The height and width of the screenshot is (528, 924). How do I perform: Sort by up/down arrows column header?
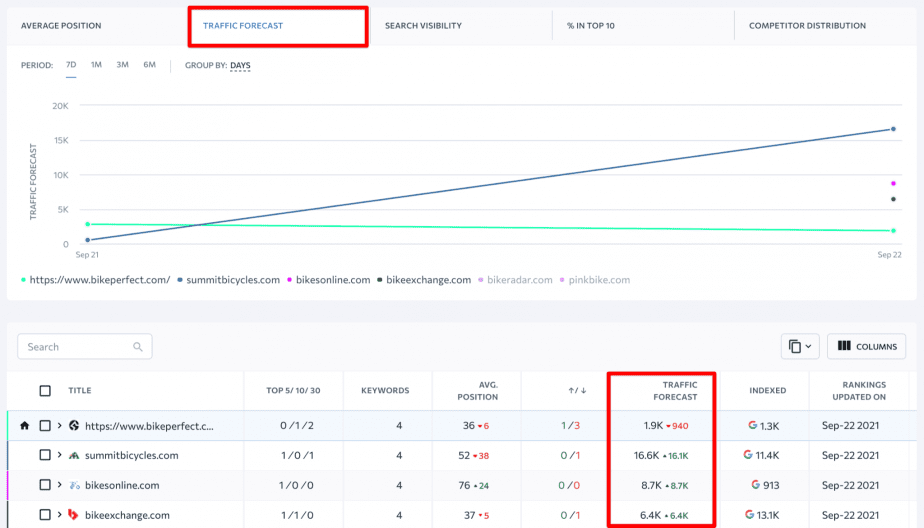tap(577, 391)
